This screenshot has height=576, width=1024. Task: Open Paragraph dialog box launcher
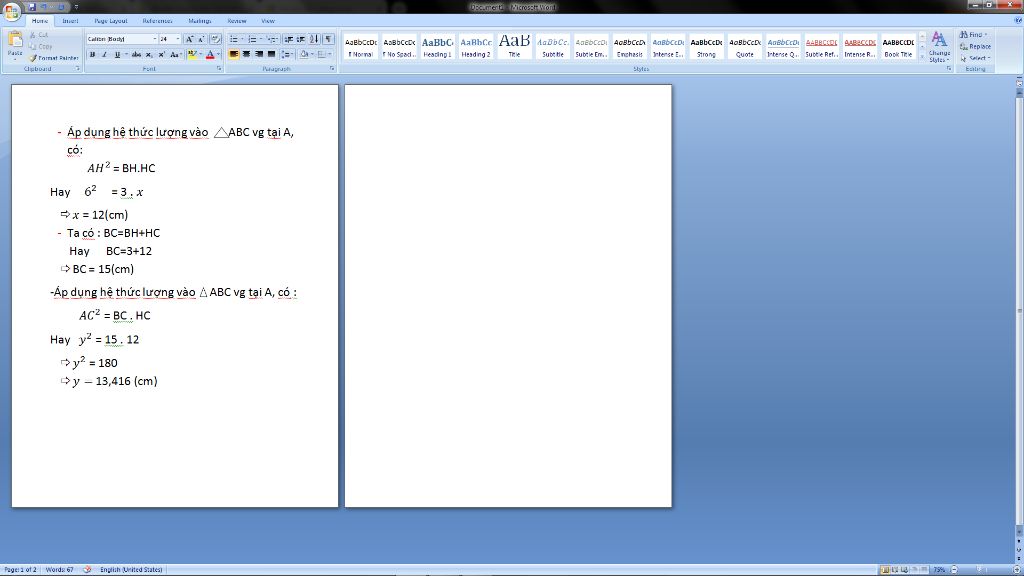click(x=332, y=69)
